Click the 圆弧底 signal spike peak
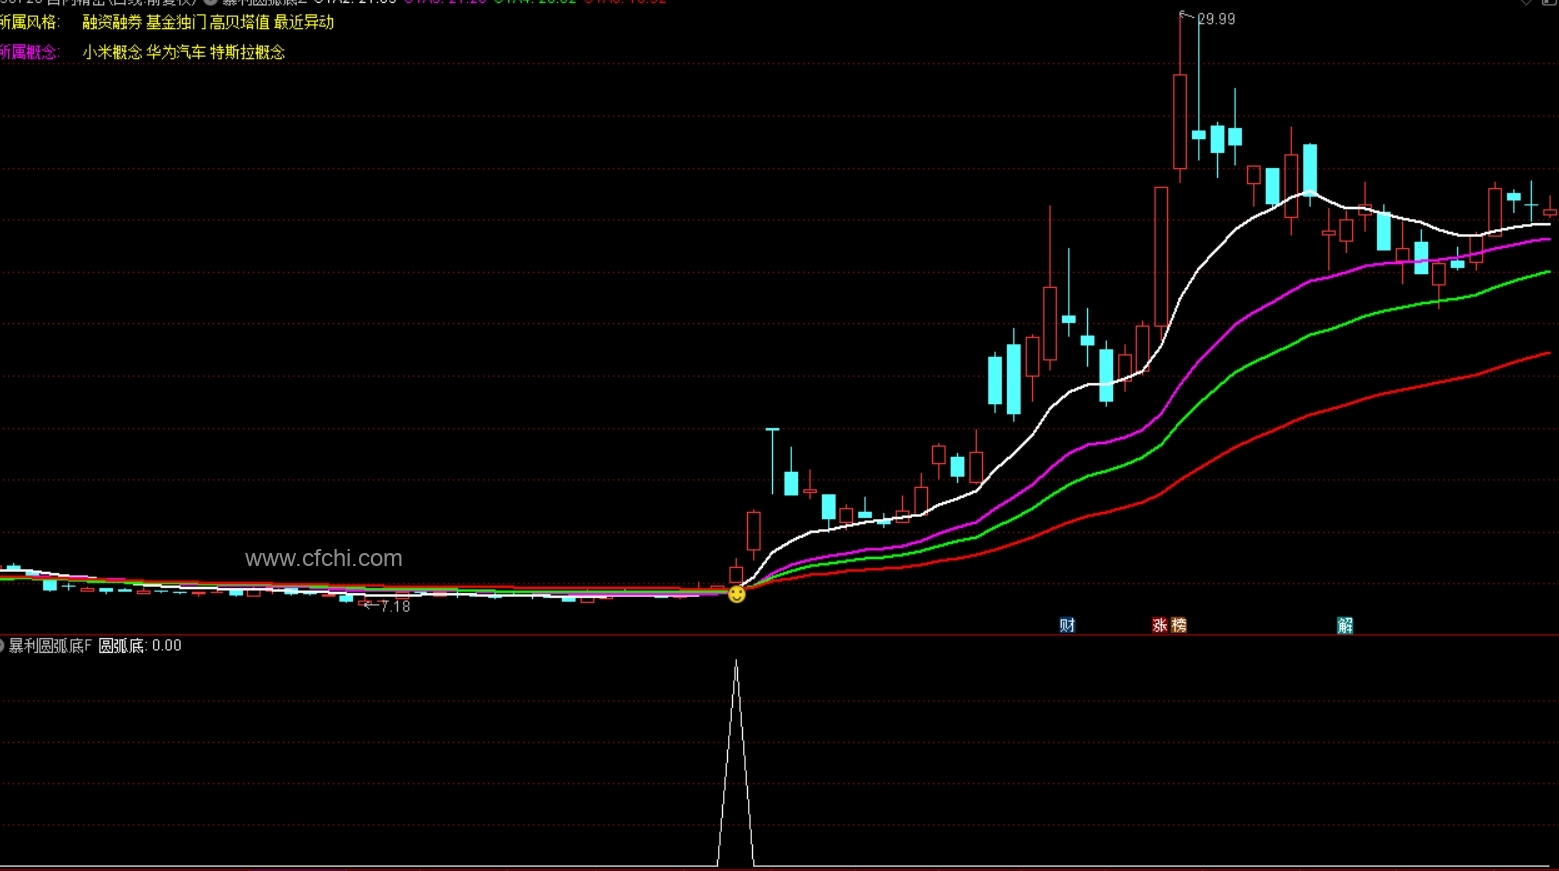Image resolution: width=1559 pixels, height=871 pixels. [736, 662]
